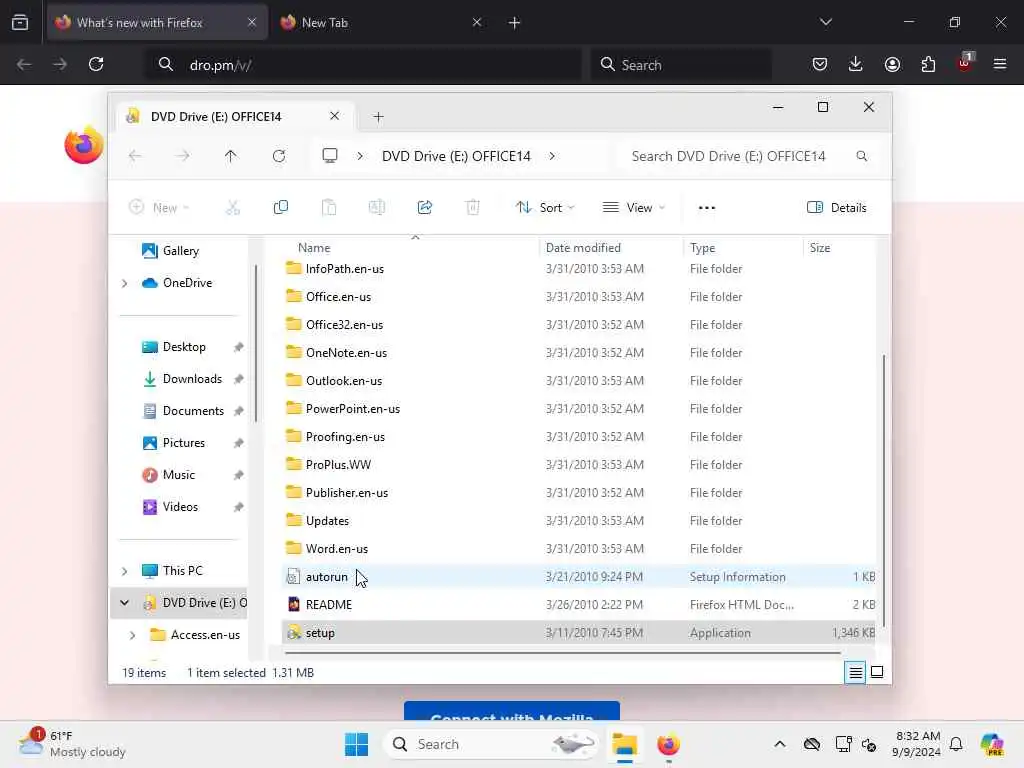Viewport: 1024px width, 768px height.
Task: Click the Firefox address bar showing dro.pm
Action: [362, 65]
